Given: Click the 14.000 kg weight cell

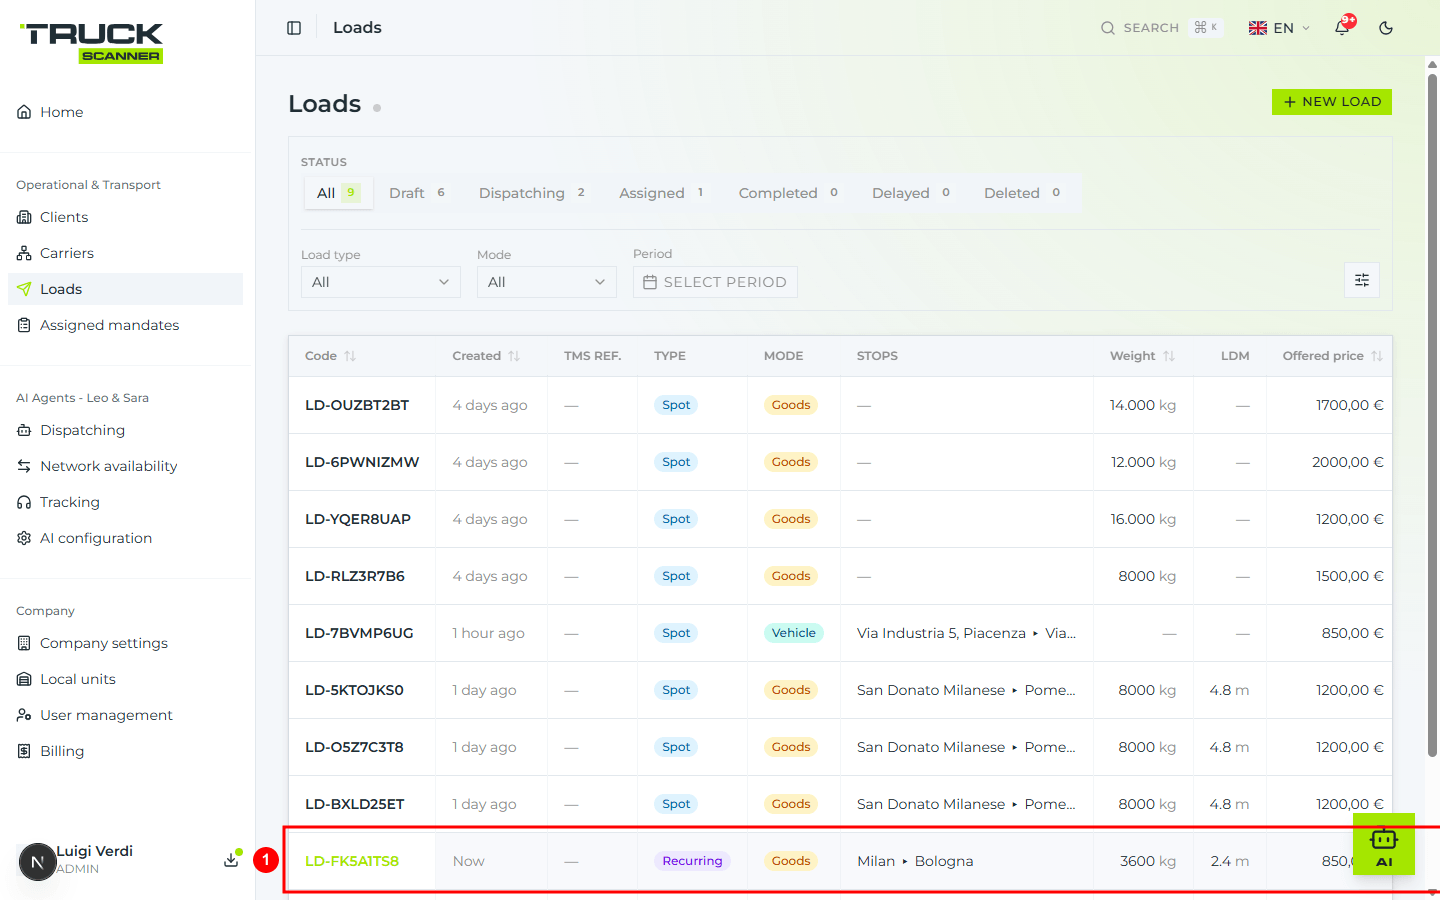Looking at the screenshot, I should coord(1143,405).
